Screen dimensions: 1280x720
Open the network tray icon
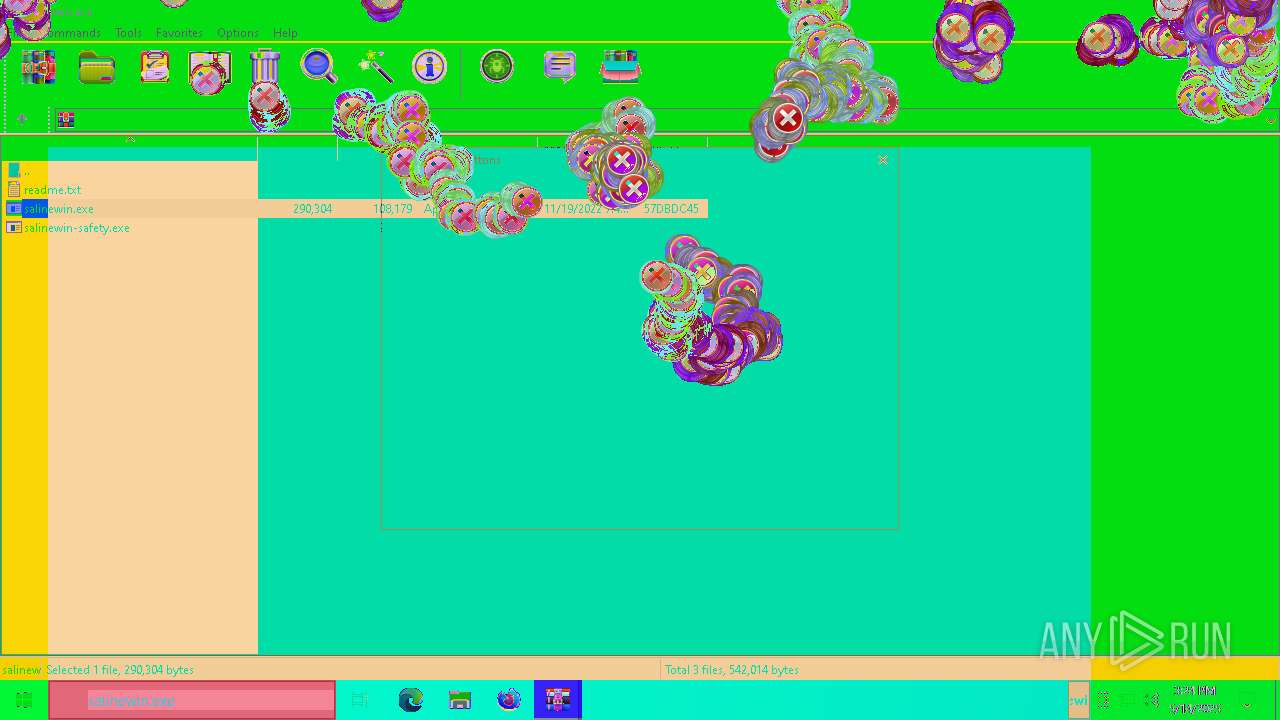pyautogui.click(x=1128, y=700)
